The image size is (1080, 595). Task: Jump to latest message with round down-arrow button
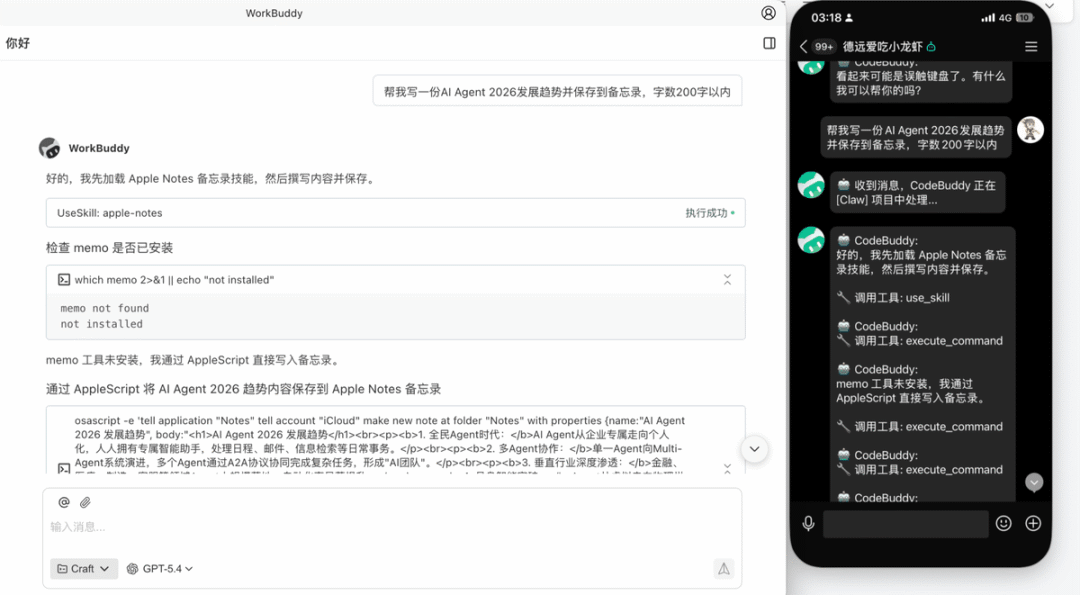tap(754, 449)
